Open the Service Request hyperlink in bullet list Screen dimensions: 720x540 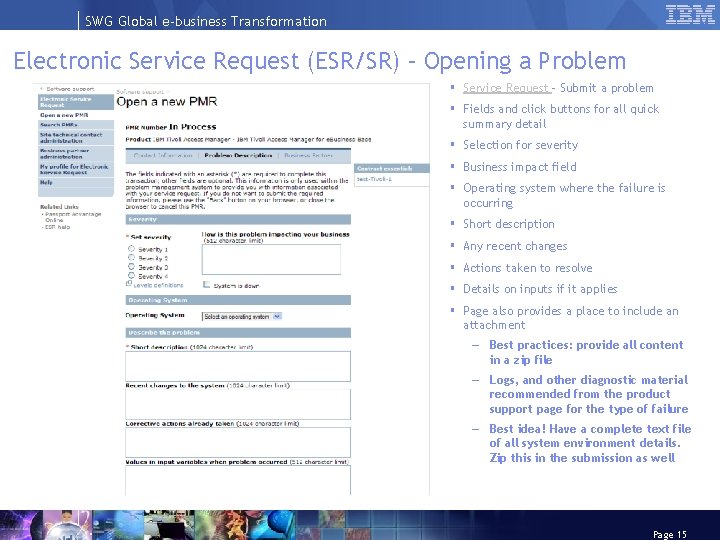tap(506, 88)
